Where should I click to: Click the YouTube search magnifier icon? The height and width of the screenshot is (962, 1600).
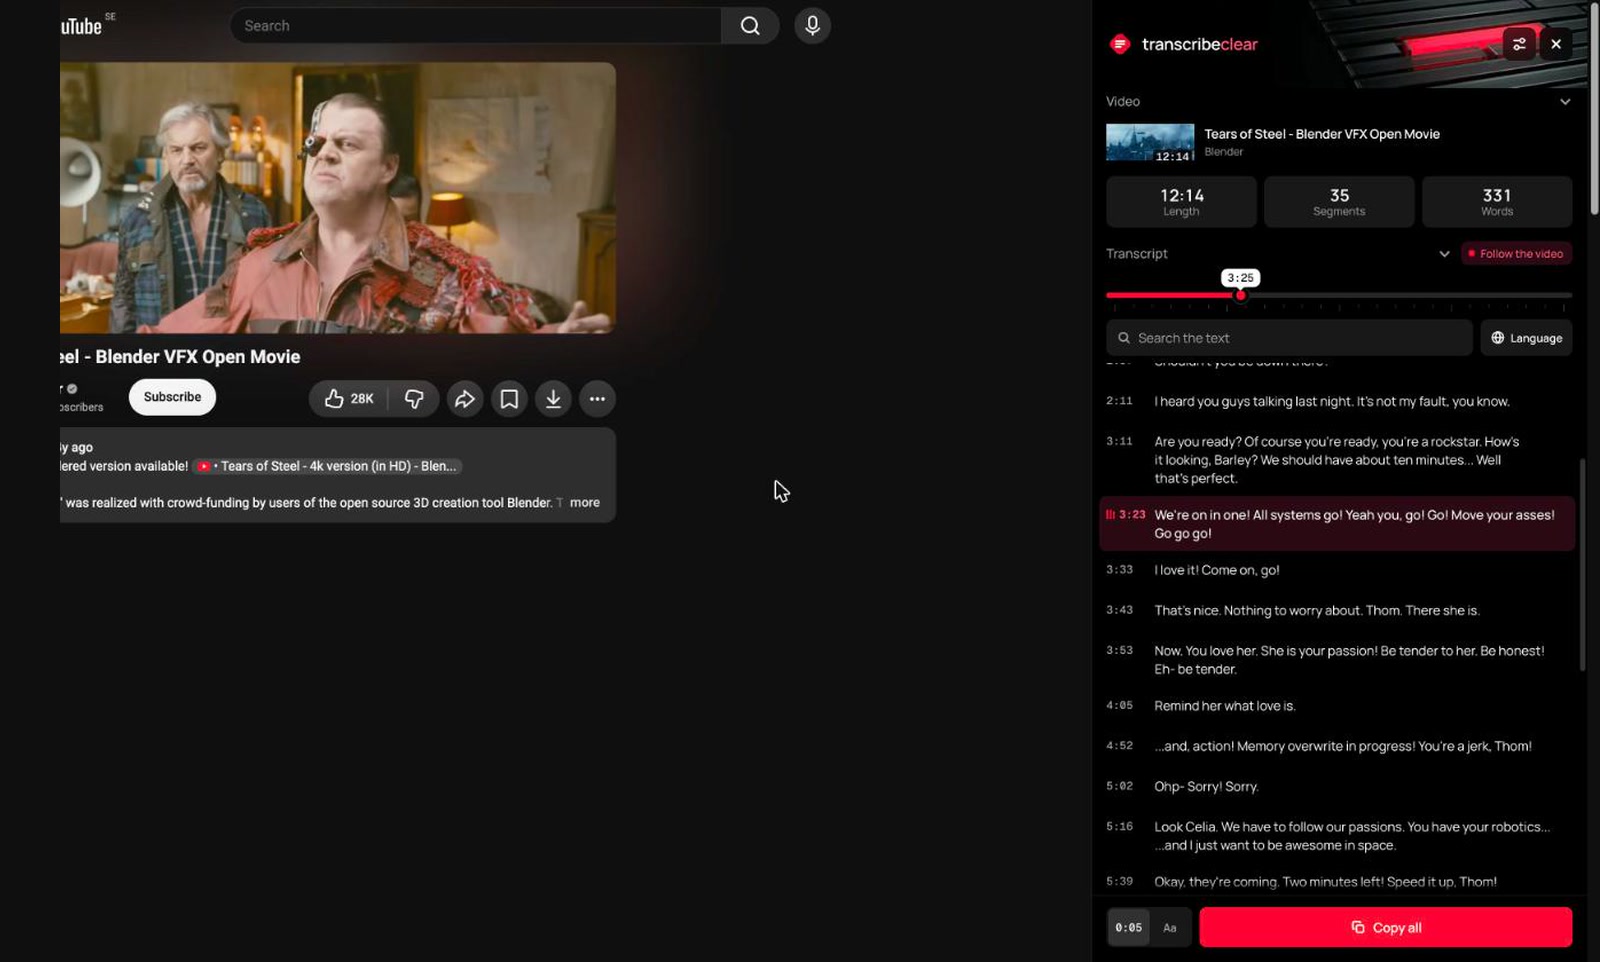750,26
